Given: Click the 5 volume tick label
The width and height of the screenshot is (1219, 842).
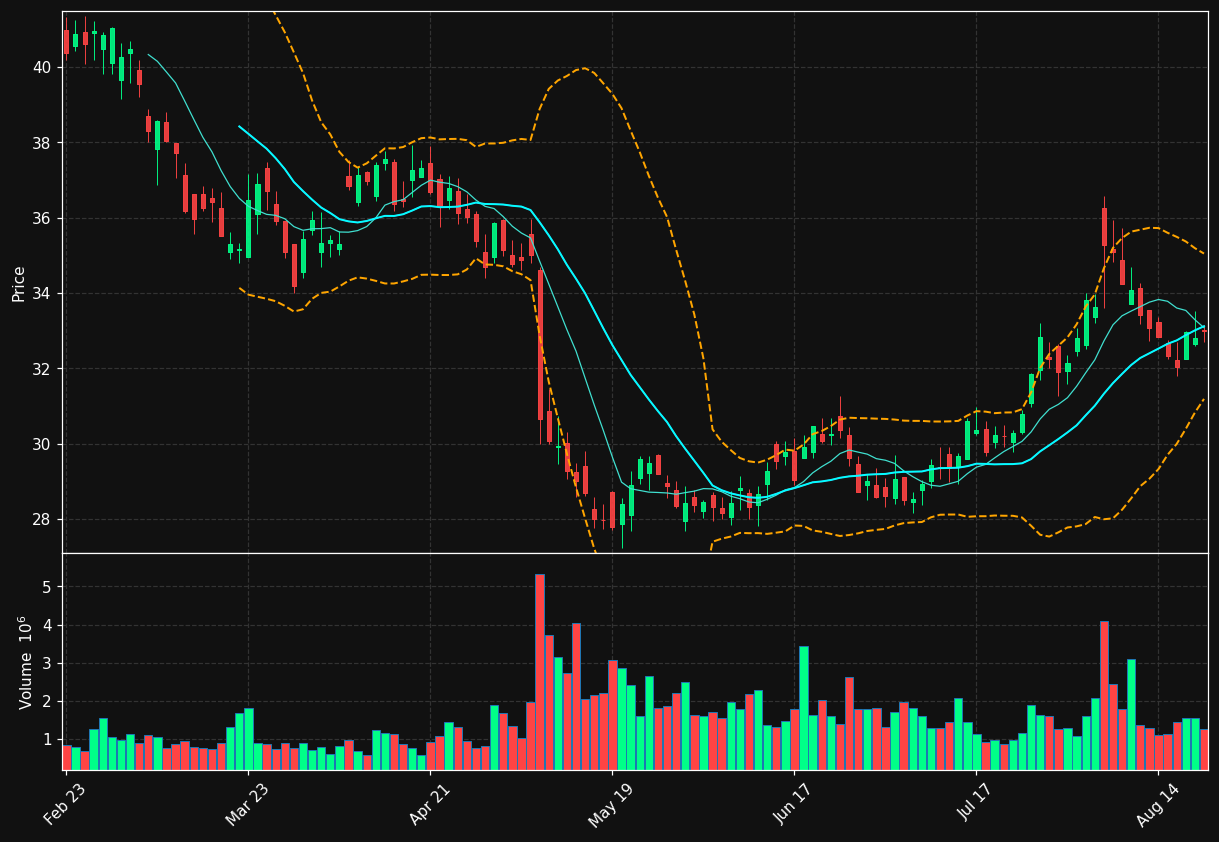Looking at the screenshot, I should pos(46,588).
